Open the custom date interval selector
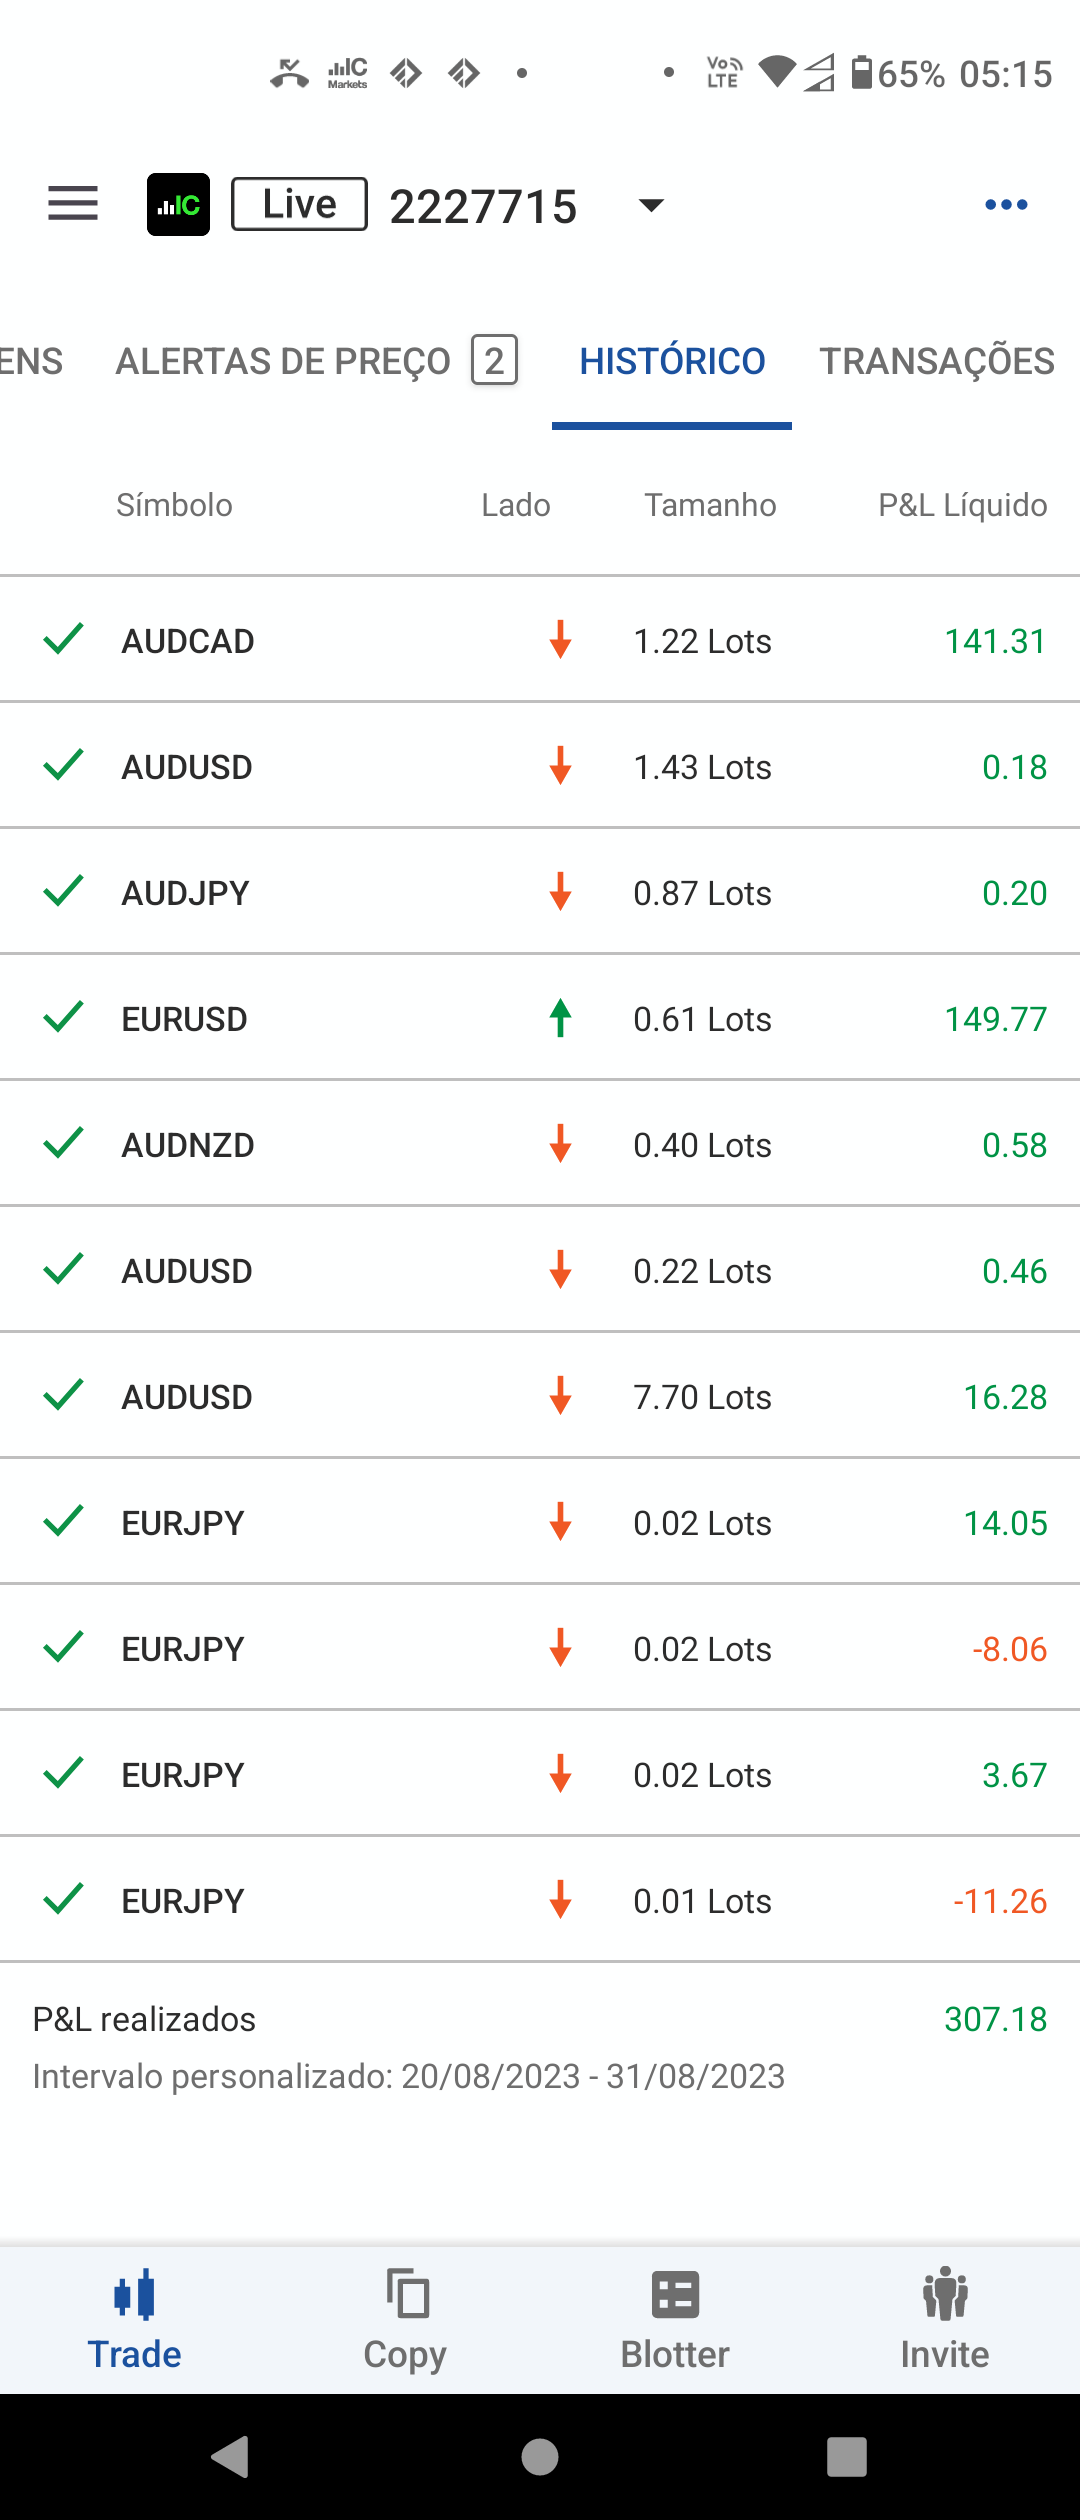1080x2520 pixels. [409, 2076]
